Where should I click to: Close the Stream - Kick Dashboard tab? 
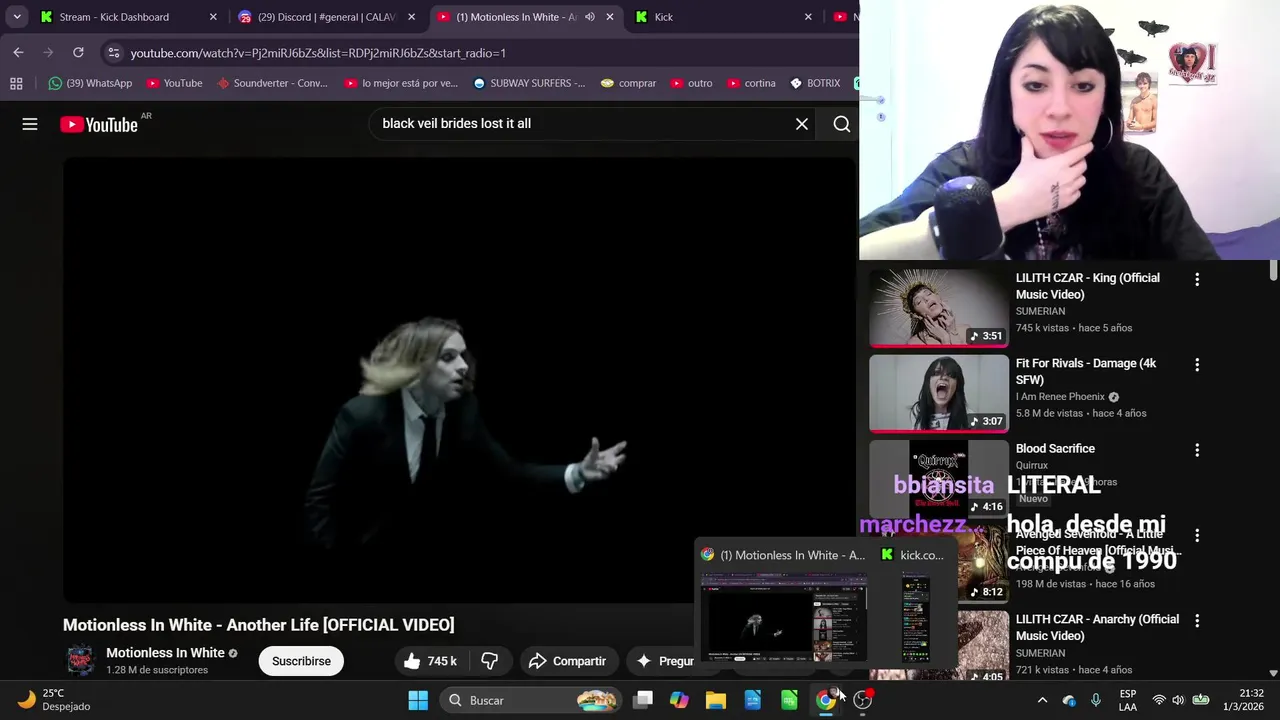tap(213, 17)
